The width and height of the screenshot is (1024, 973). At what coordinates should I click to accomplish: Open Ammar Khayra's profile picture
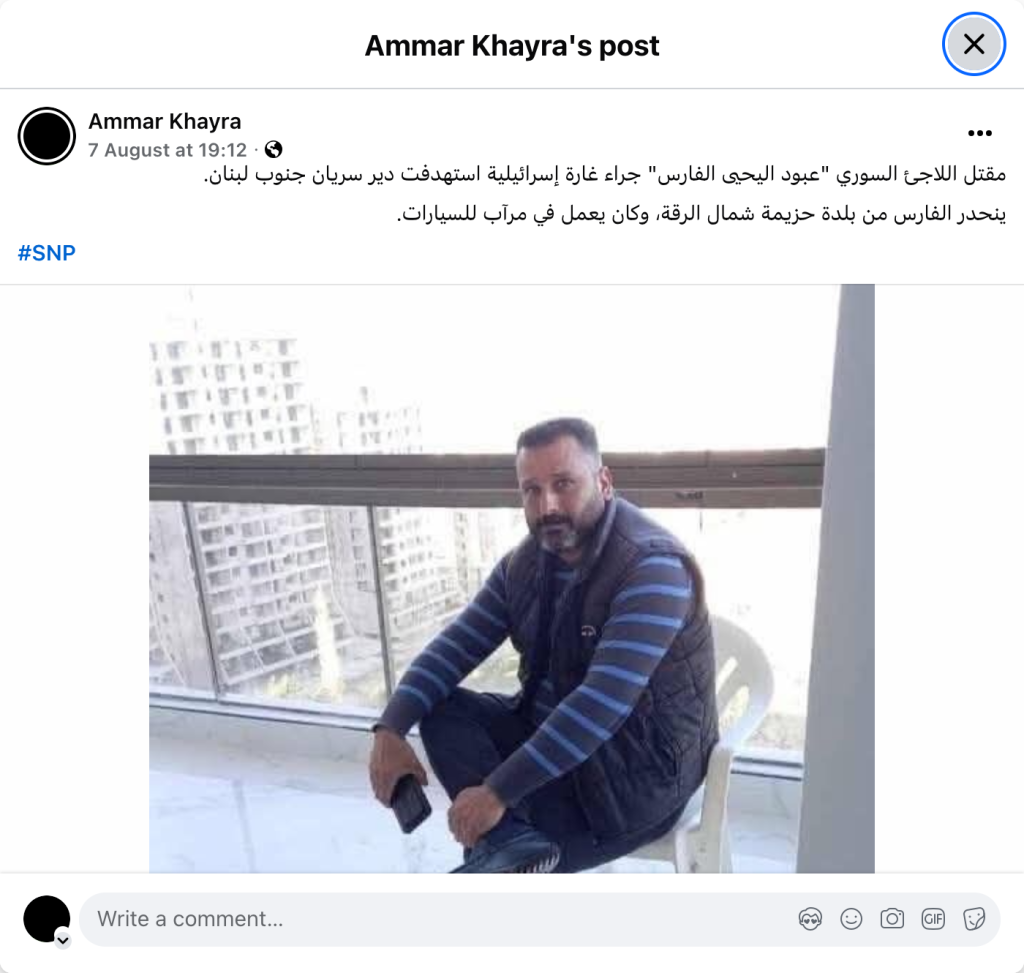tap(46, 136)
